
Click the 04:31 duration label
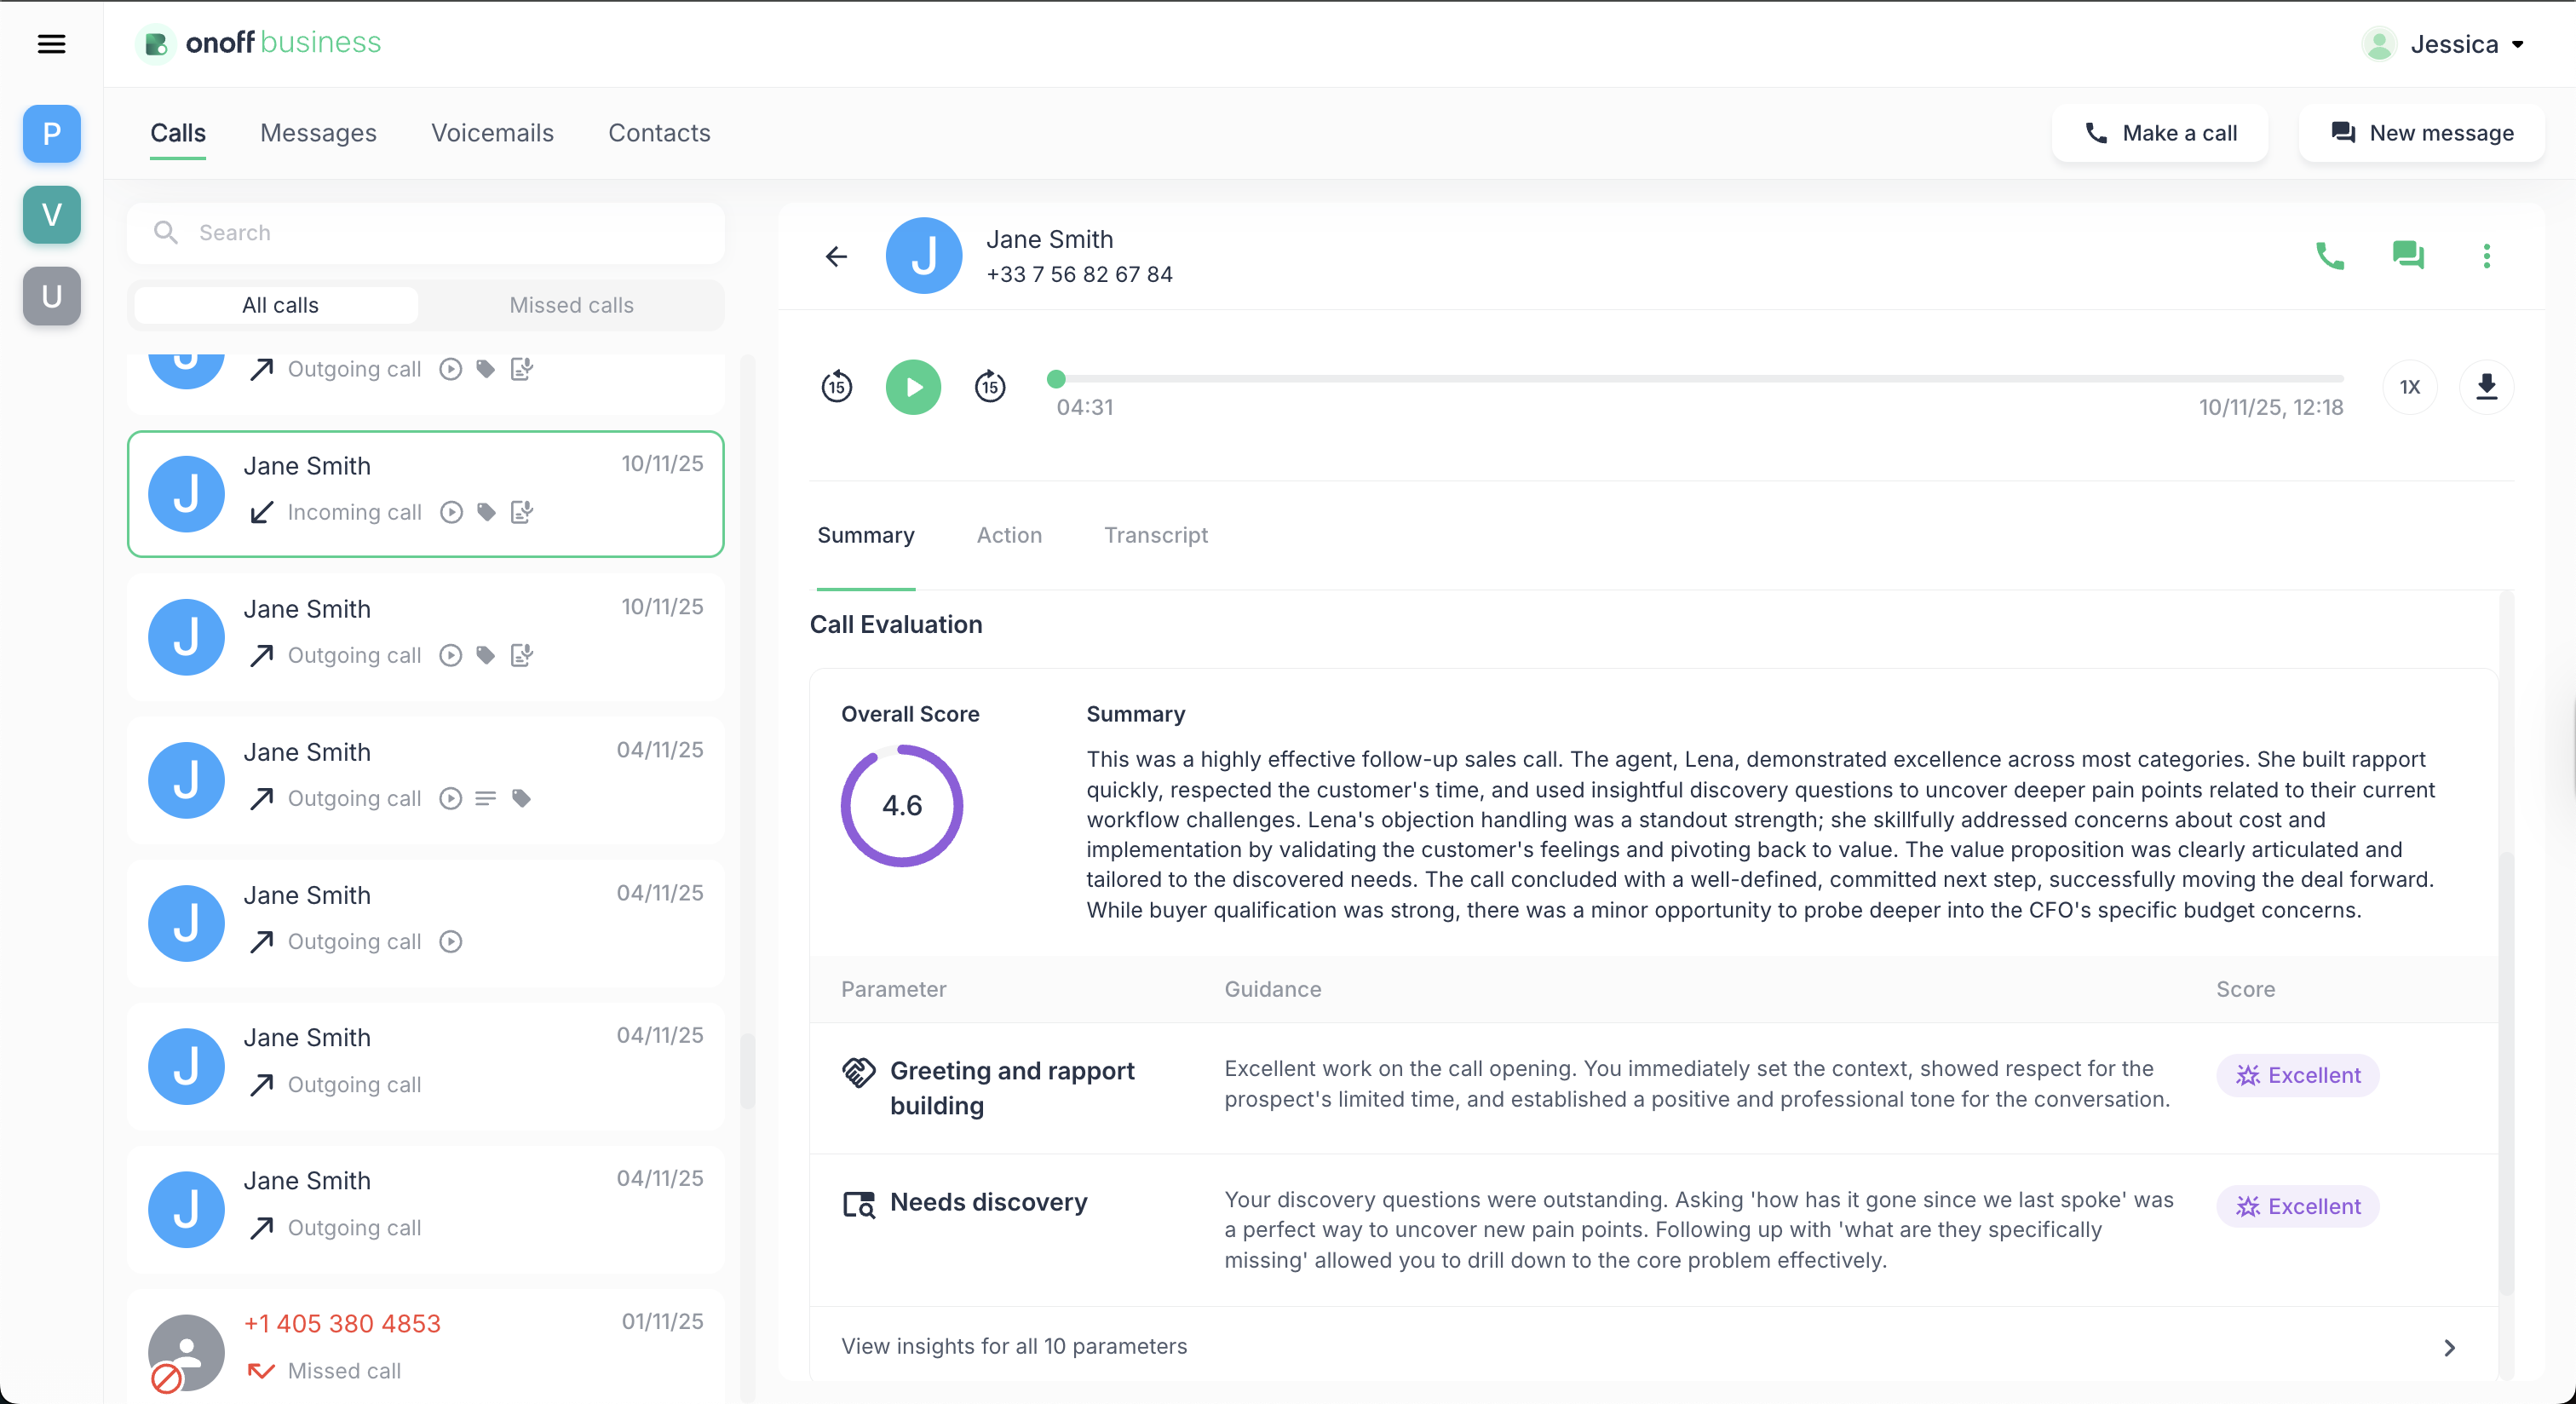pos(1085,408)
